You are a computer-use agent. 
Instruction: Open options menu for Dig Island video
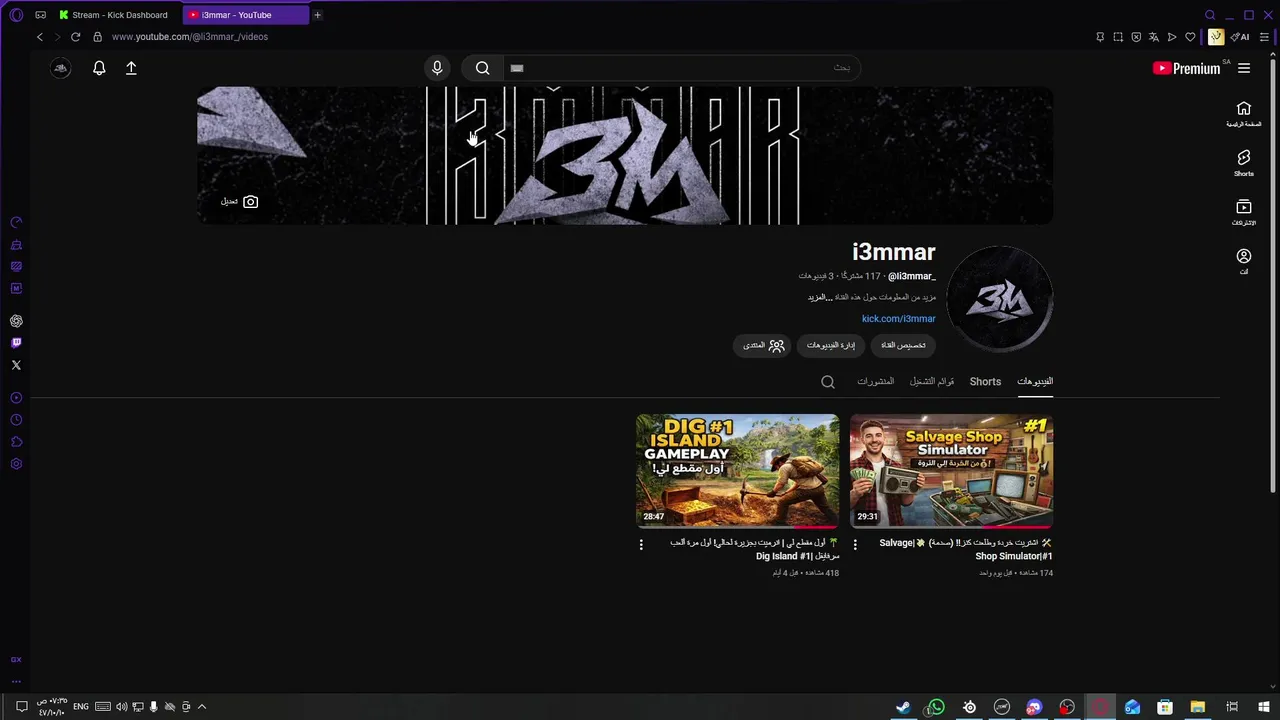(641, 545)
